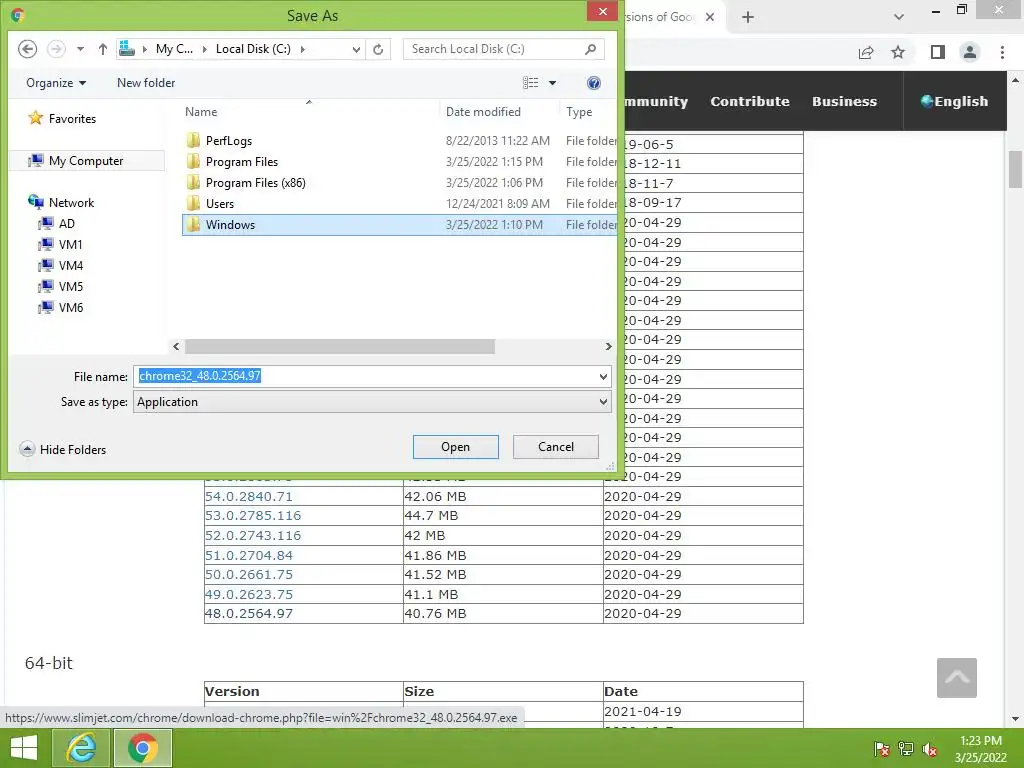The height and width of the screenshot is (768, 1024).
Task: Click the scroll-to-top arrow button
Action: point(957,678)
